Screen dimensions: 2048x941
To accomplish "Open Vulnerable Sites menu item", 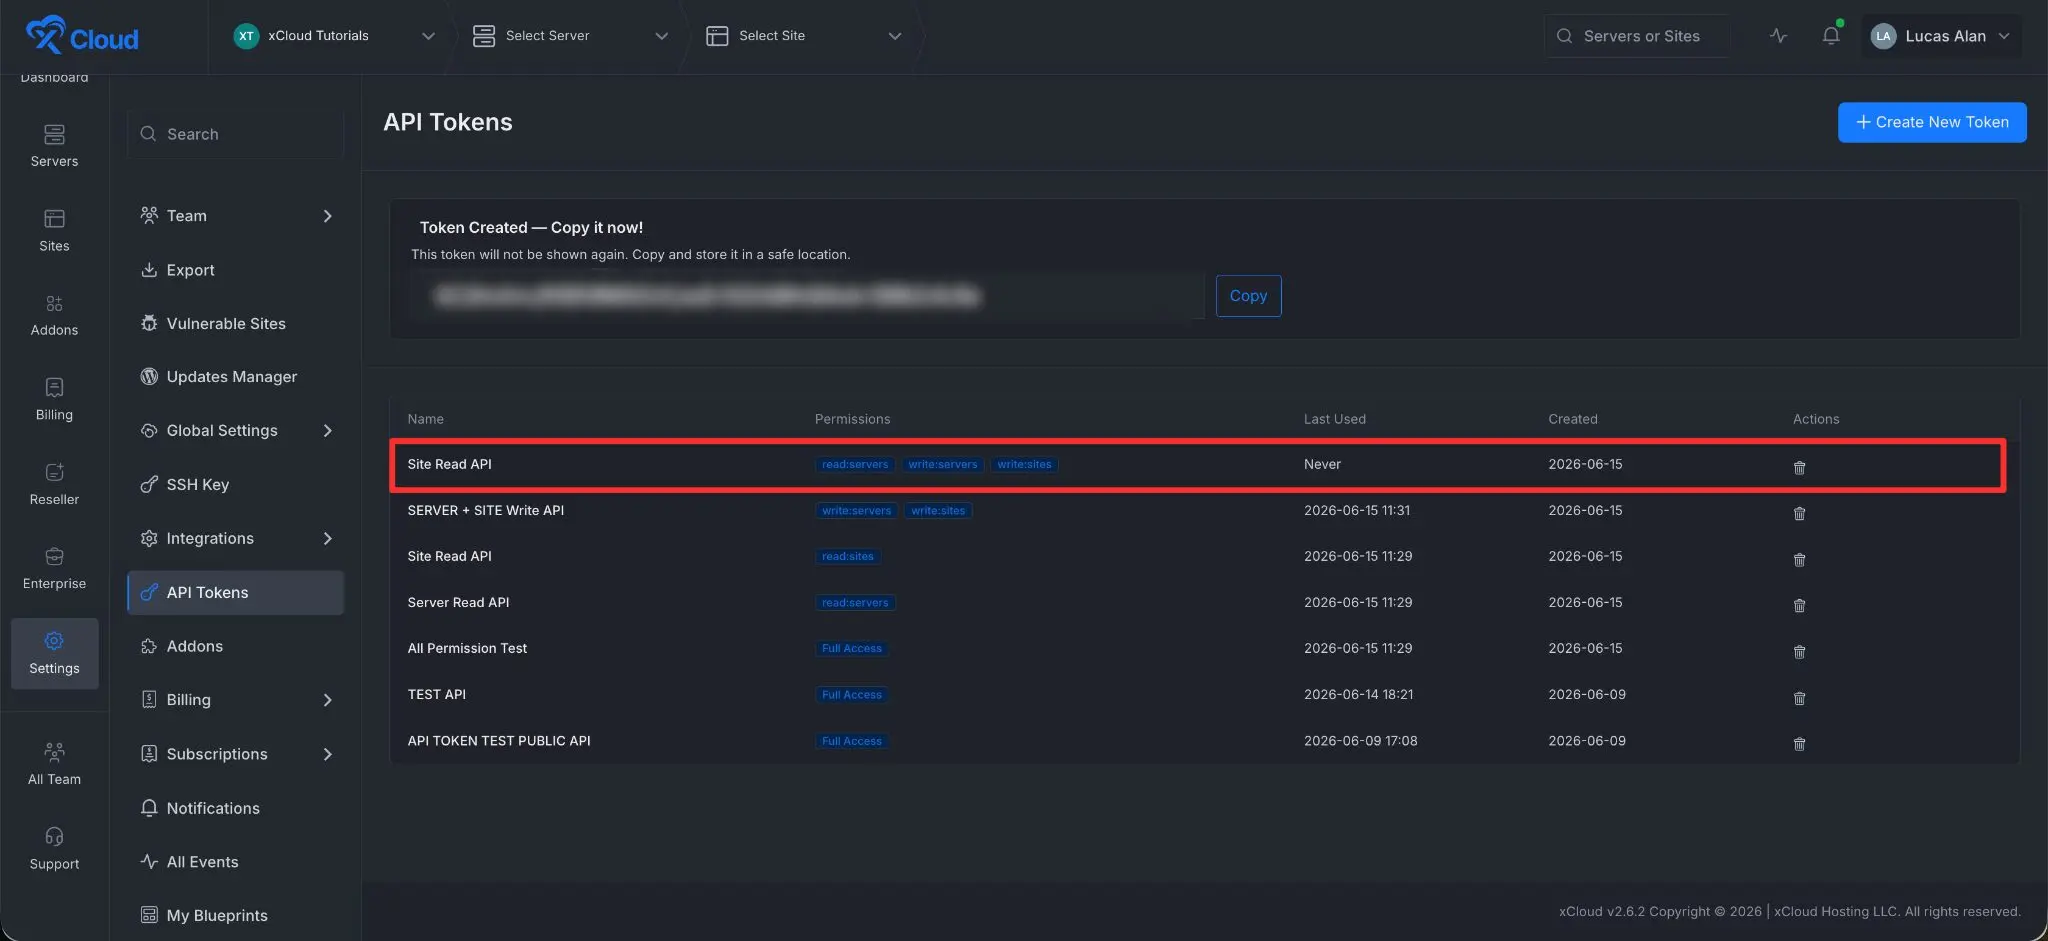I will (235, 324).
